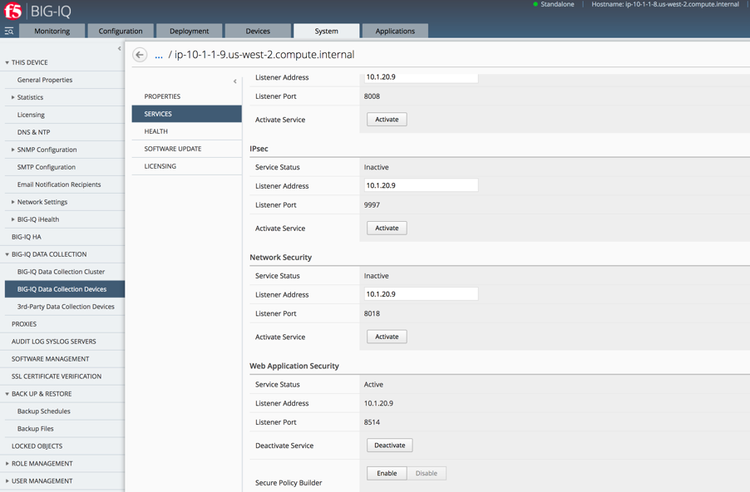
Task: Click the F5 logo icon
Action: coord(14,11)
